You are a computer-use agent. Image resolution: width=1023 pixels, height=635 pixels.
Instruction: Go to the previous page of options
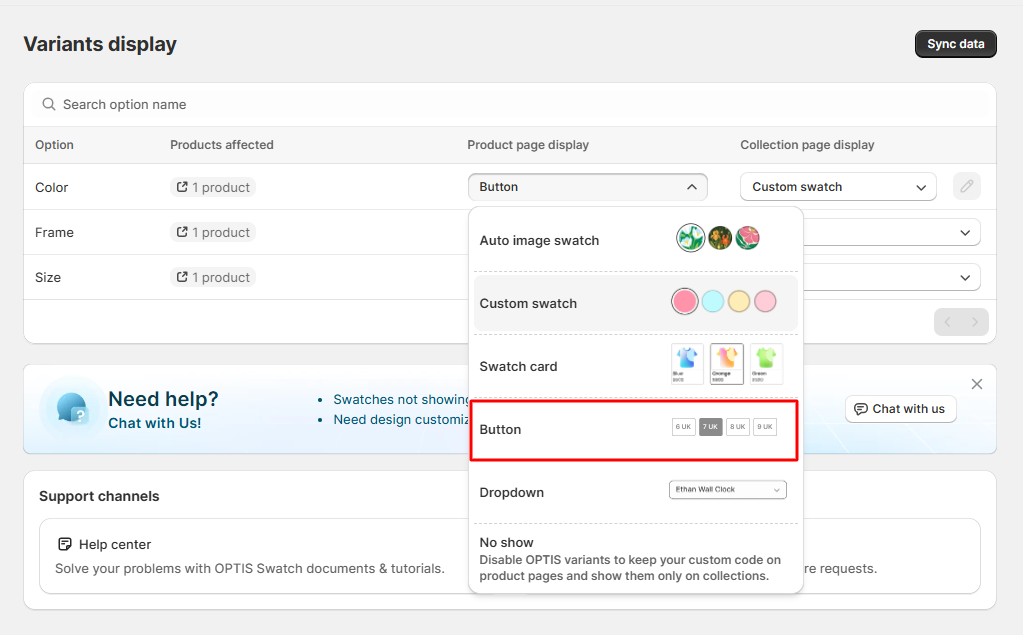(947, 322)
